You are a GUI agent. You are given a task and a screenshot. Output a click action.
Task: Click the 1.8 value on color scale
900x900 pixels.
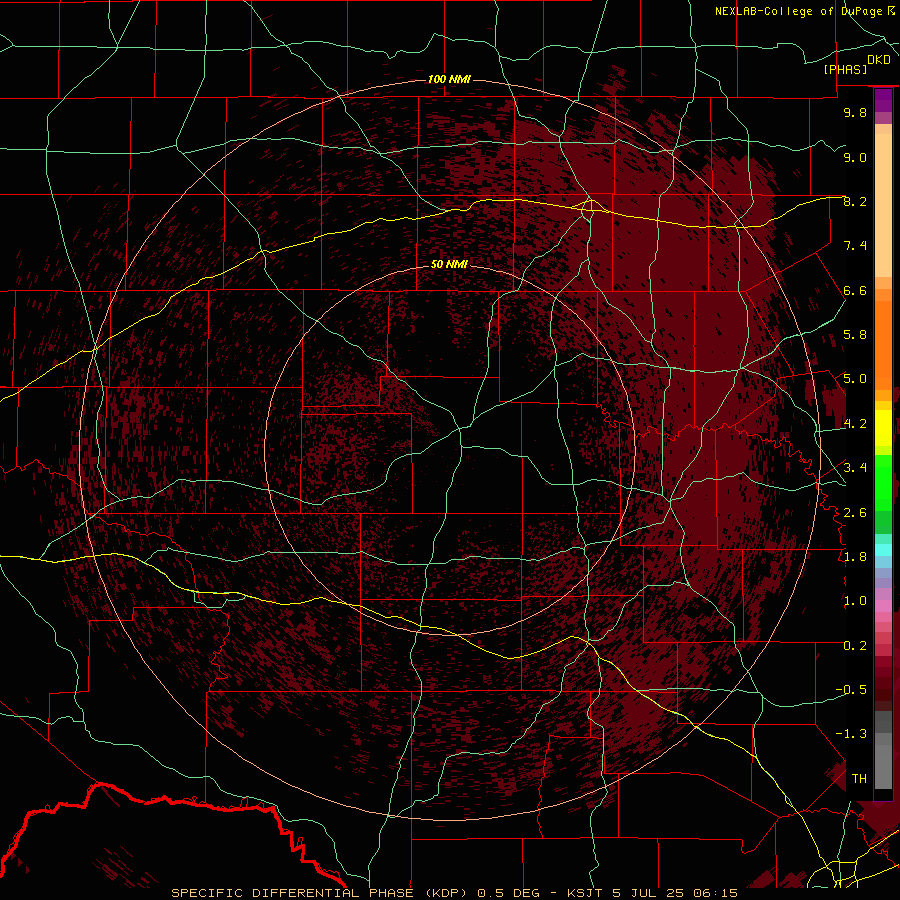(x=855, y=556)
